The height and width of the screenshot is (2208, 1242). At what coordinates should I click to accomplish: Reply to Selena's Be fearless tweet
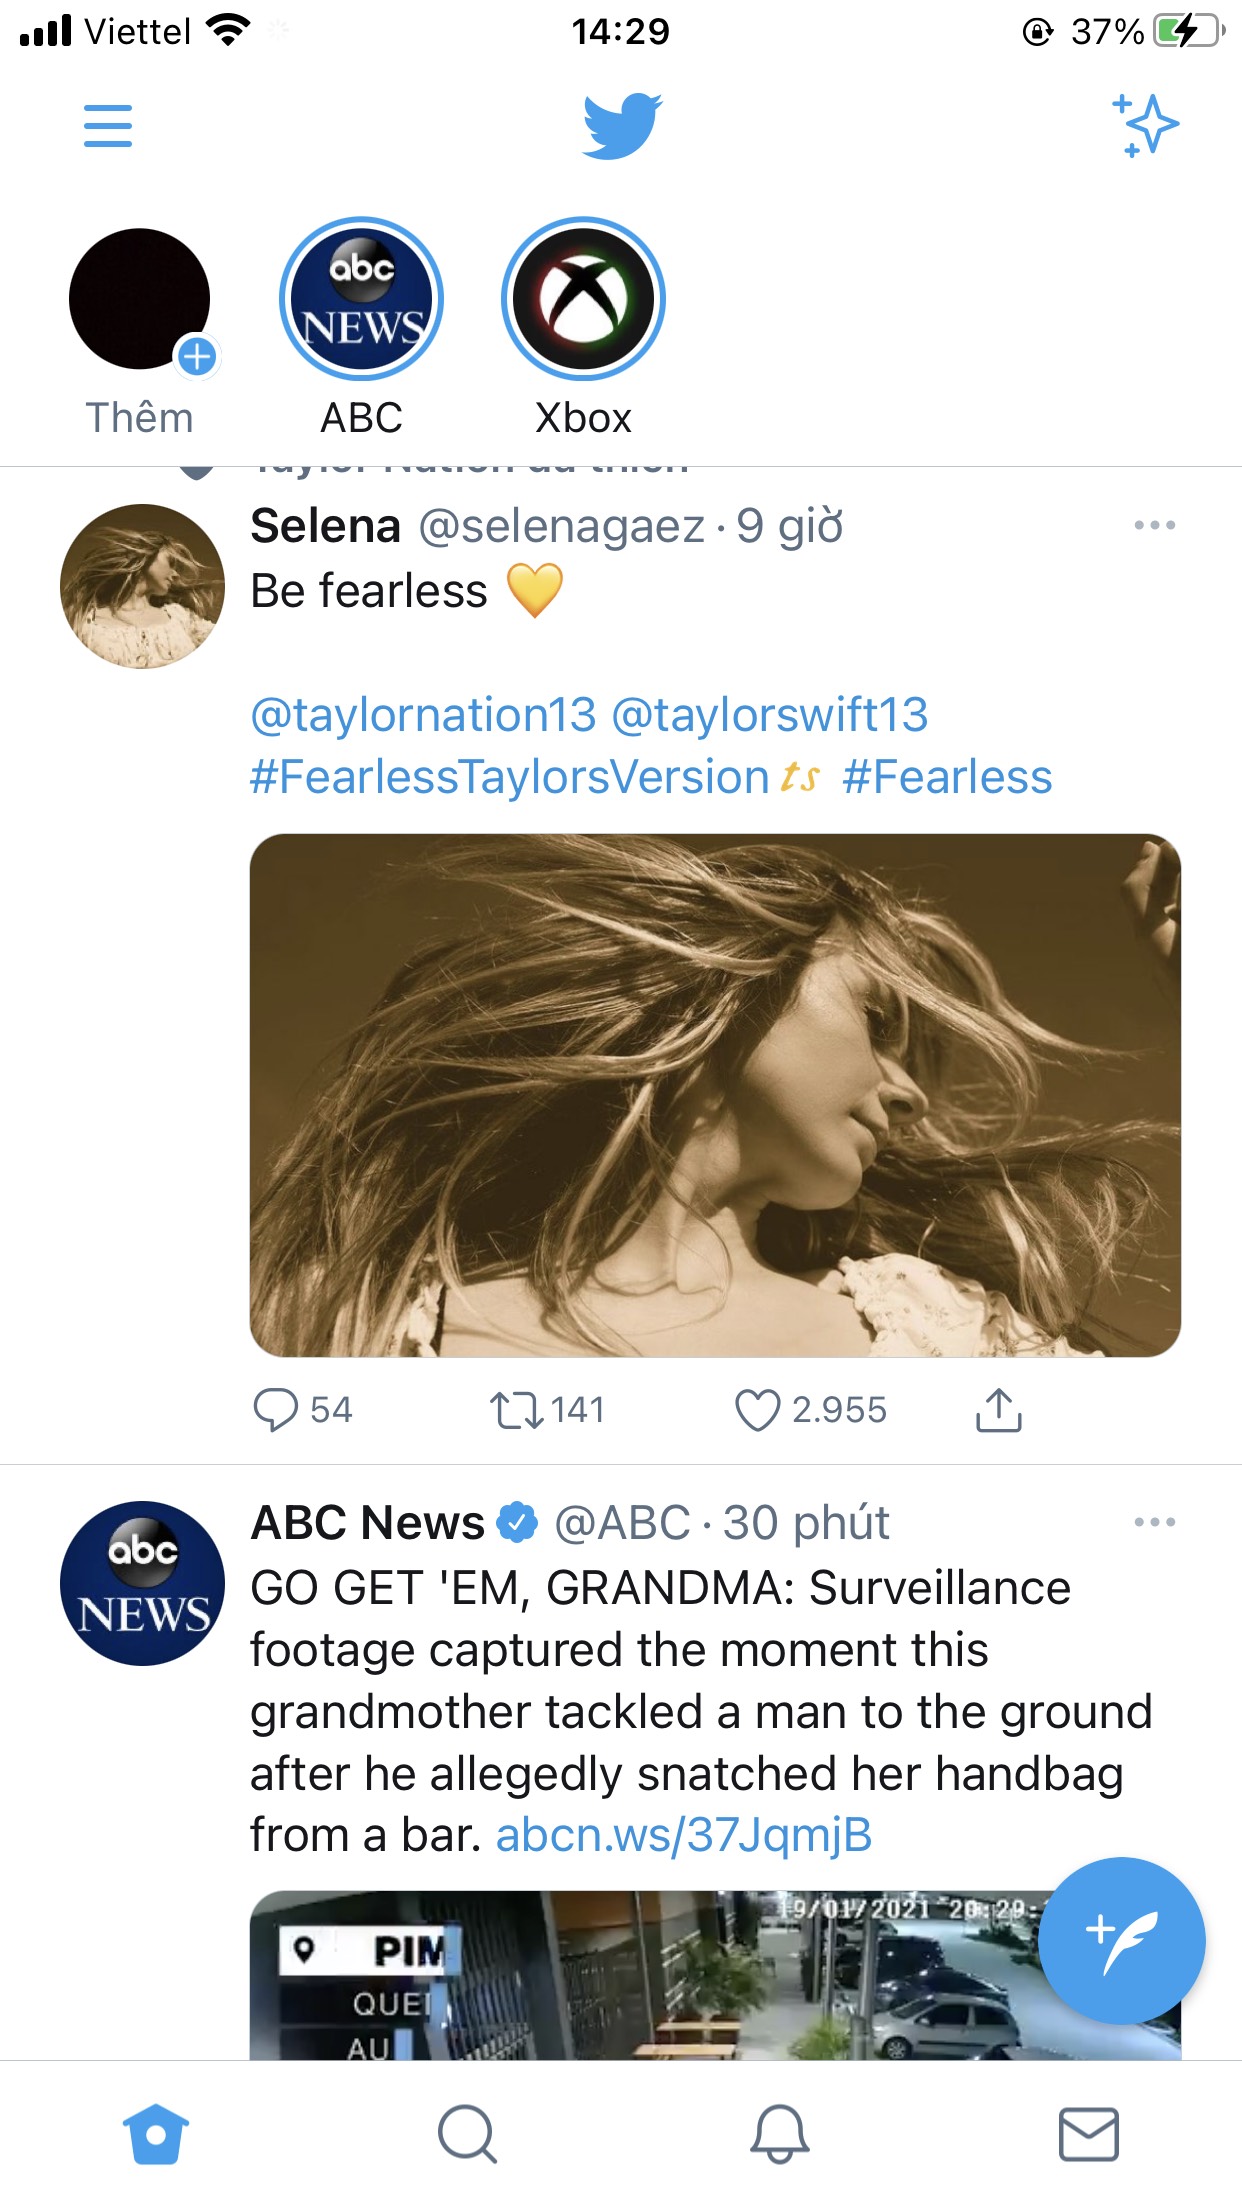[x=276, y=1410]
